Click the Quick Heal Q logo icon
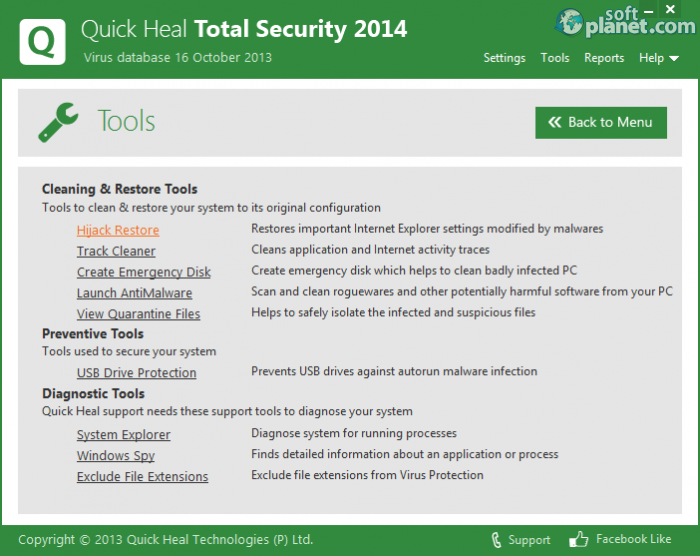 coord(42,42)
